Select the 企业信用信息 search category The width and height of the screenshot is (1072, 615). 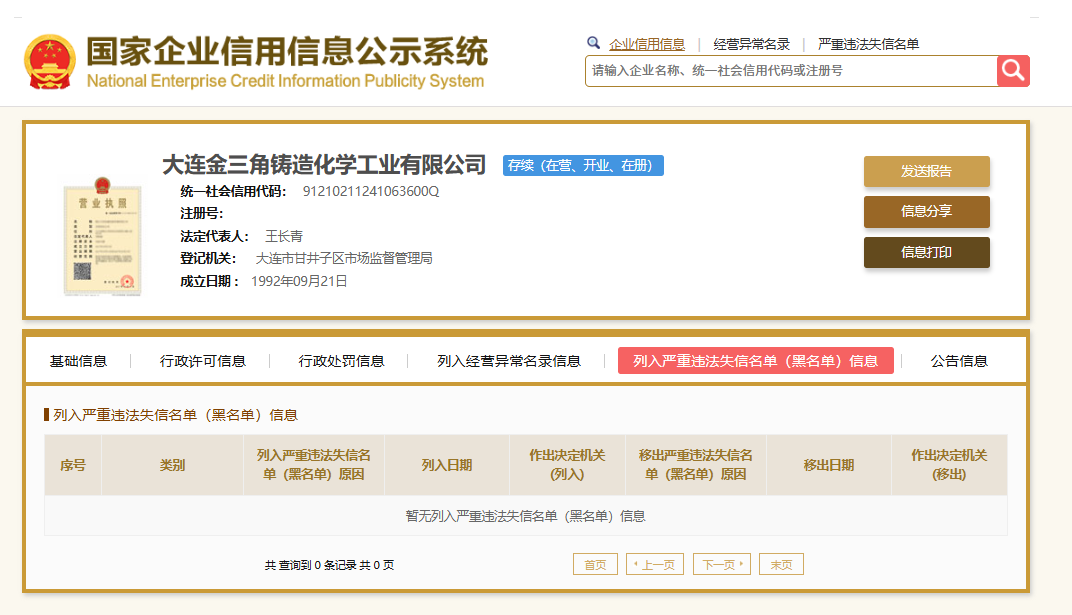tap(647, 44)
